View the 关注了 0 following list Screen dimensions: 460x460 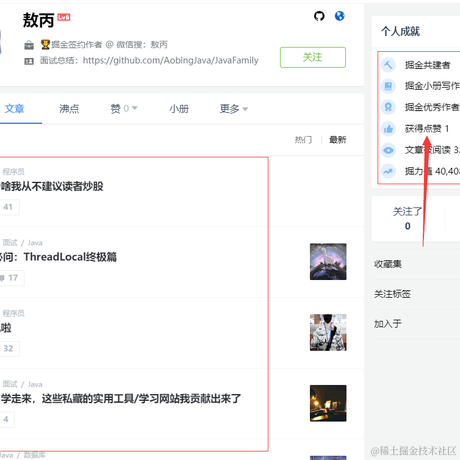coord(407,219)
